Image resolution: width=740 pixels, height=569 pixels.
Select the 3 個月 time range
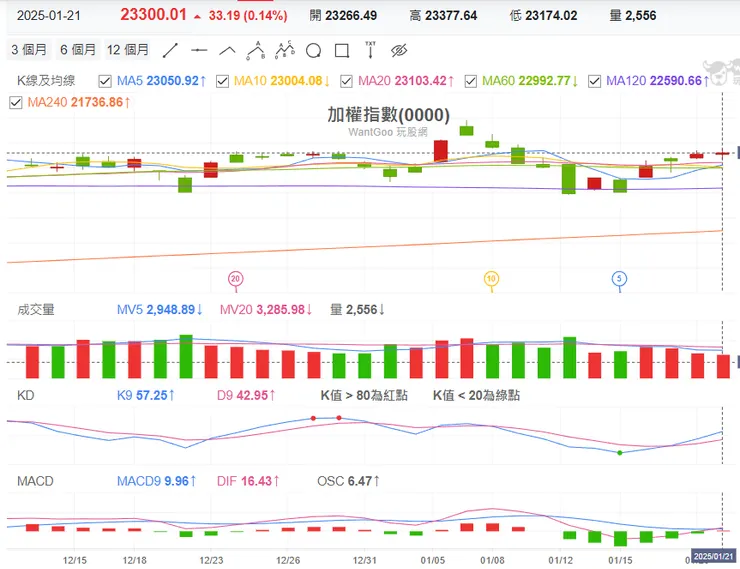(29, 50)
